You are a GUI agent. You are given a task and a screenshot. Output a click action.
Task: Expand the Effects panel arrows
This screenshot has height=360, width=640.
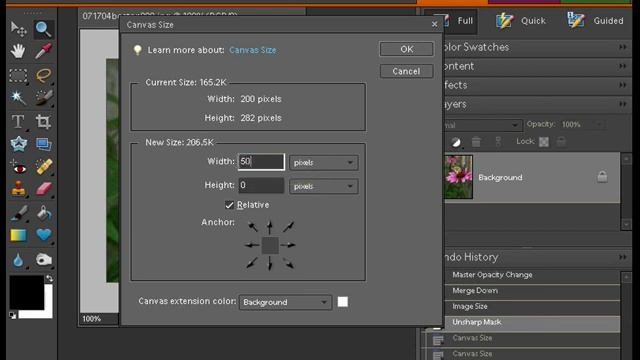coord(622,85)
